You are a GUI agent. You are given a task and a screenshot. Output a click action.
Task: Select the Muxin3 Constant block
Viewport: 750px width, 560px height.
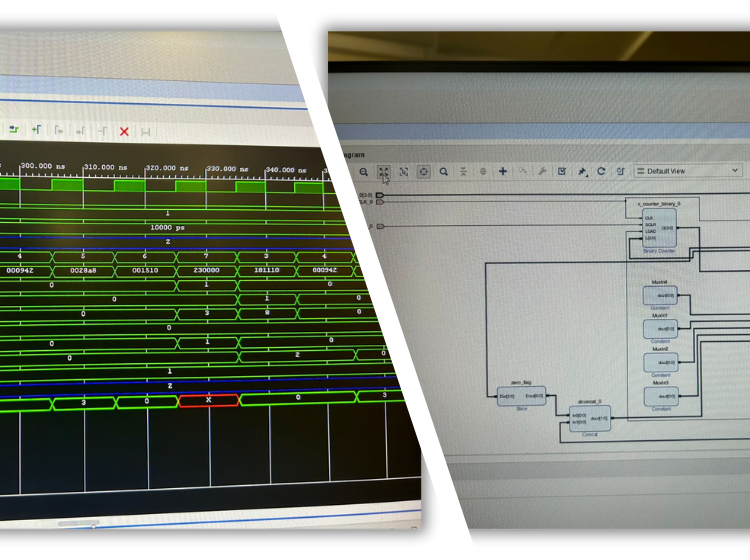click(x=661, y=396)
